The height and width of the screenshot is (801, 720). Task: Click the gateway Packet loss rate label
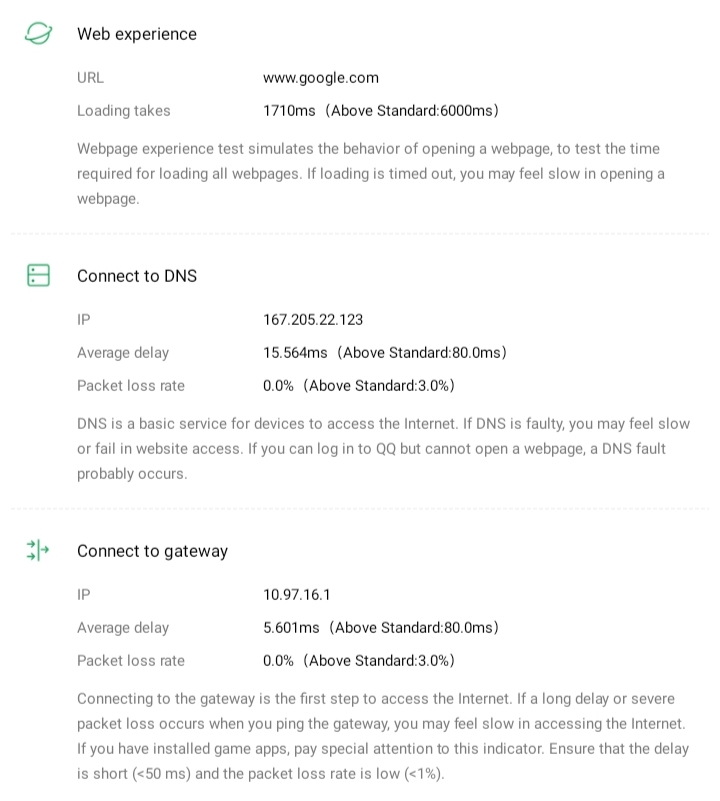pyautogui.click(x=131, y=661)
